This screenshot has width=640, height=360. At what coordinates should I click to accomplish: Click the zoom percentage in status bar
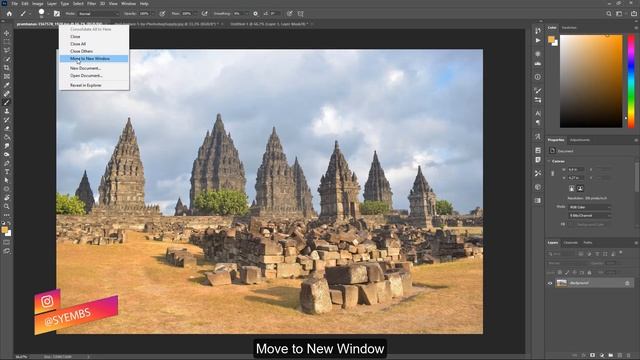click(x=21, y=357)
